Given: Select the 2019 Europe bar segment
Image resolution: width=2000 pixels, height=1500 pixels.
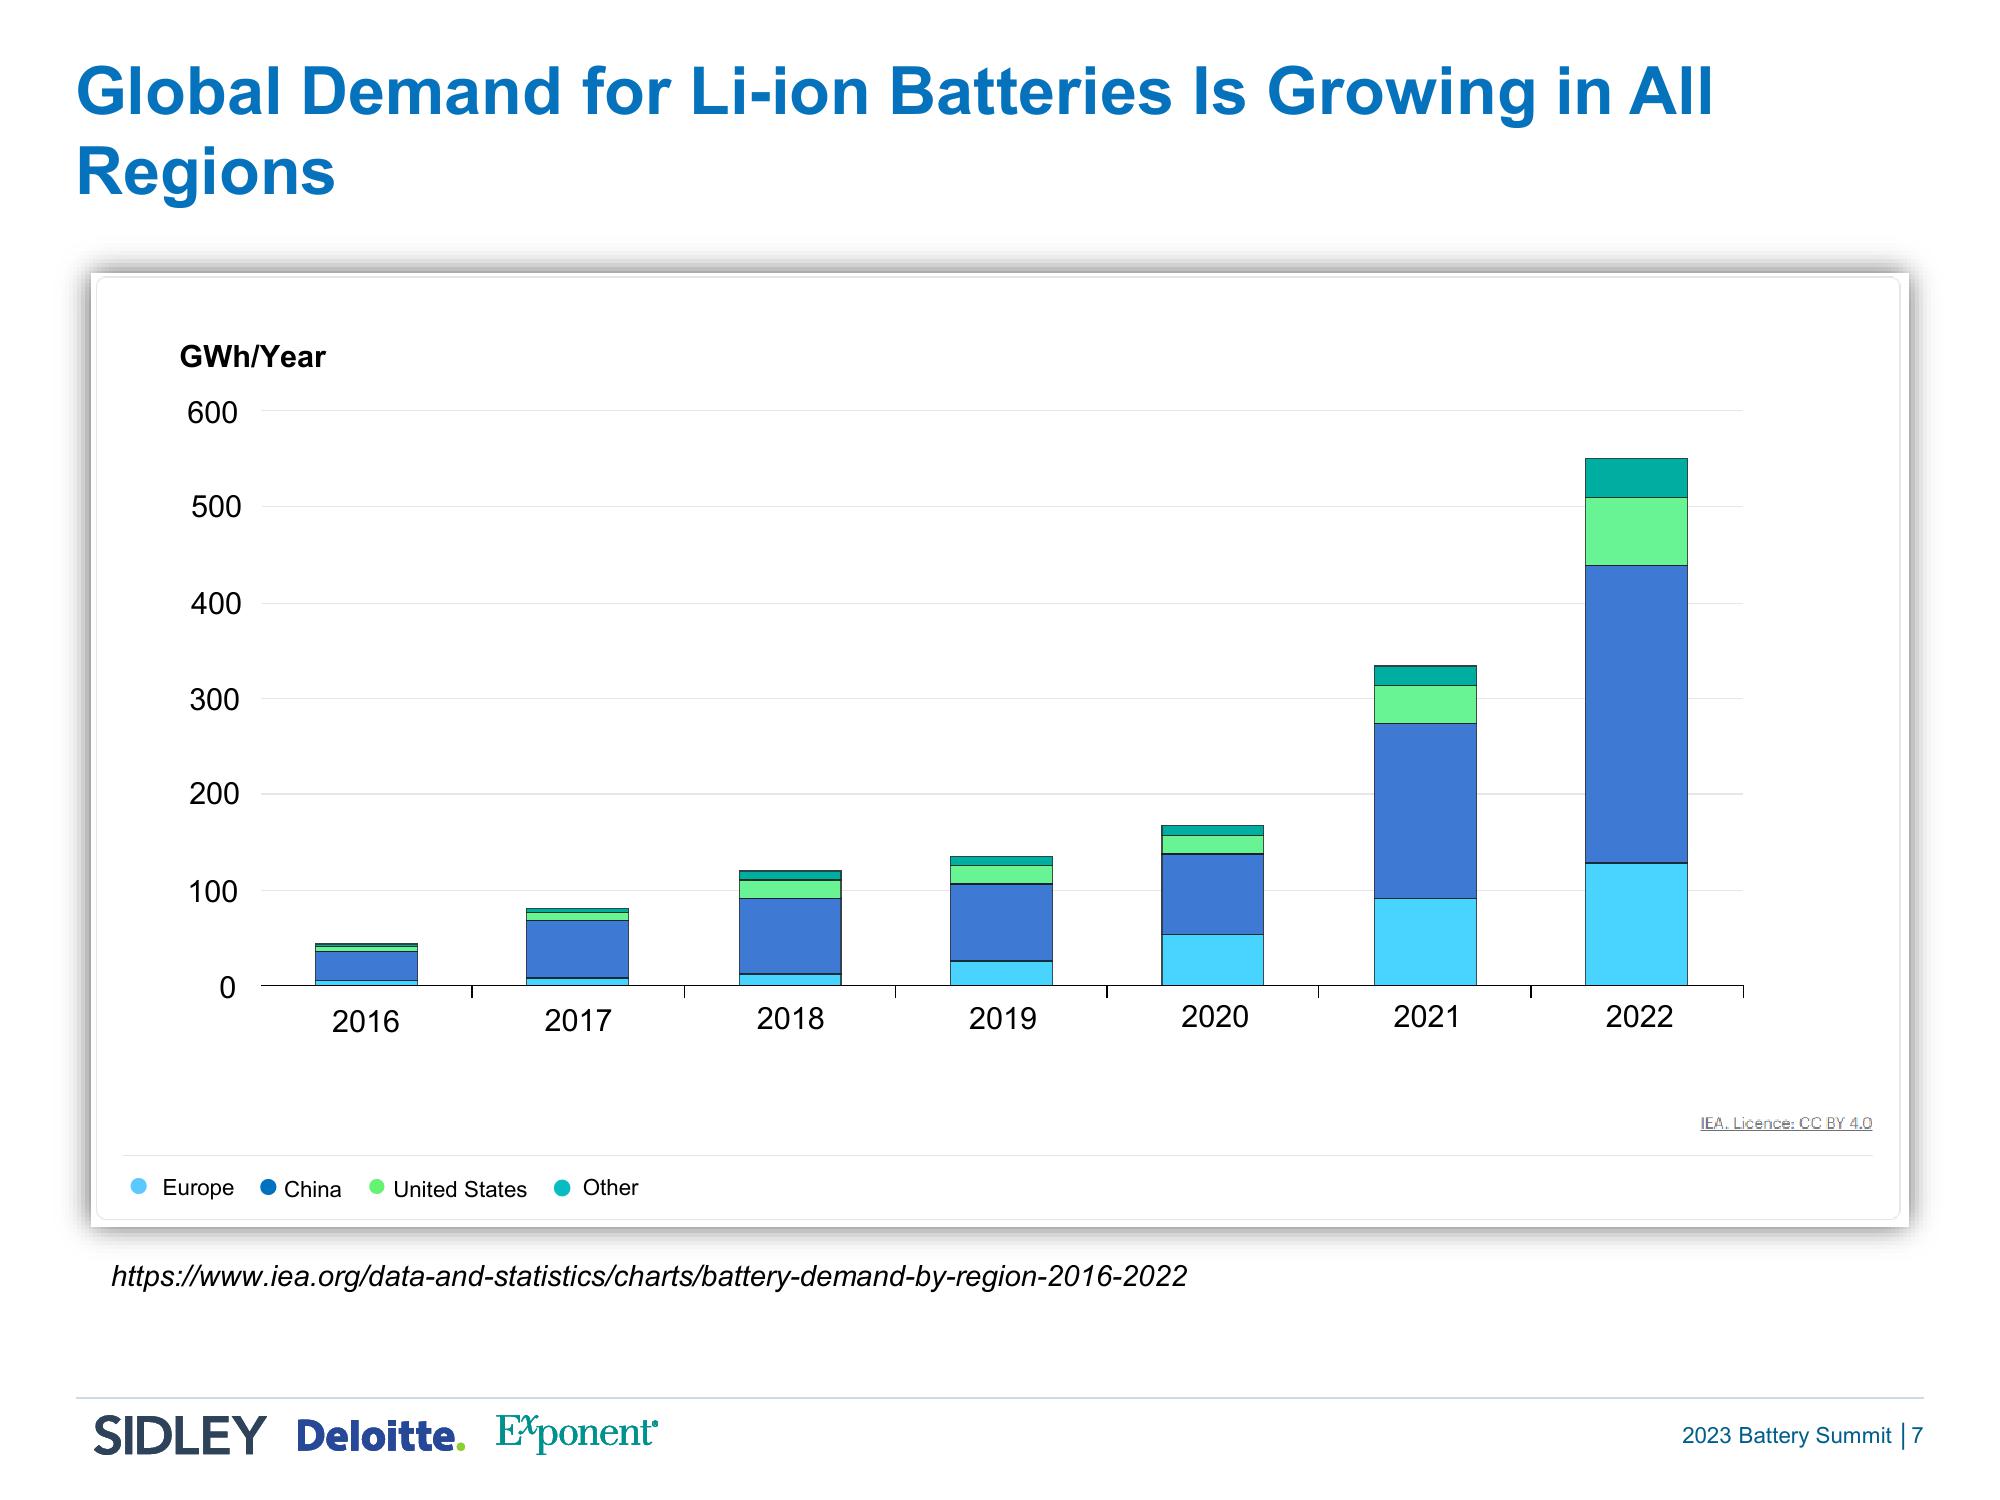Looking at the screenshot, I should tap(1001, 973).
